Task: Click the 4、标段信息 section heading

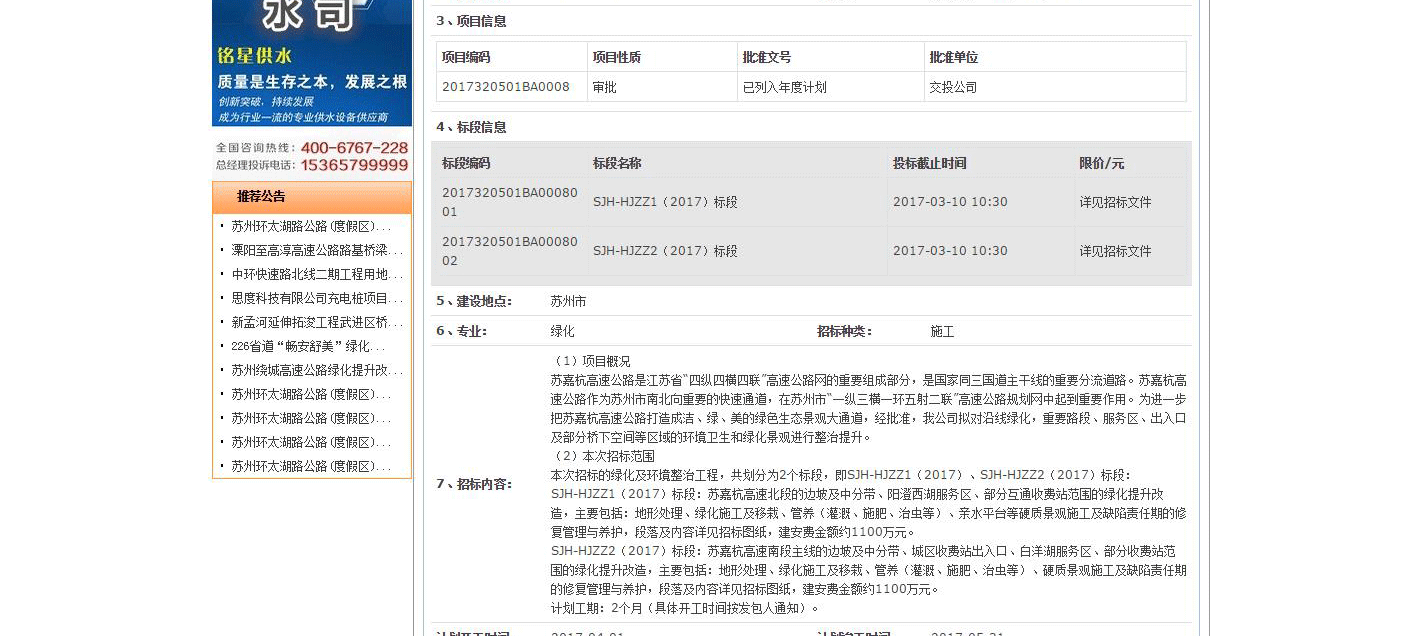Action: (471, 127)
